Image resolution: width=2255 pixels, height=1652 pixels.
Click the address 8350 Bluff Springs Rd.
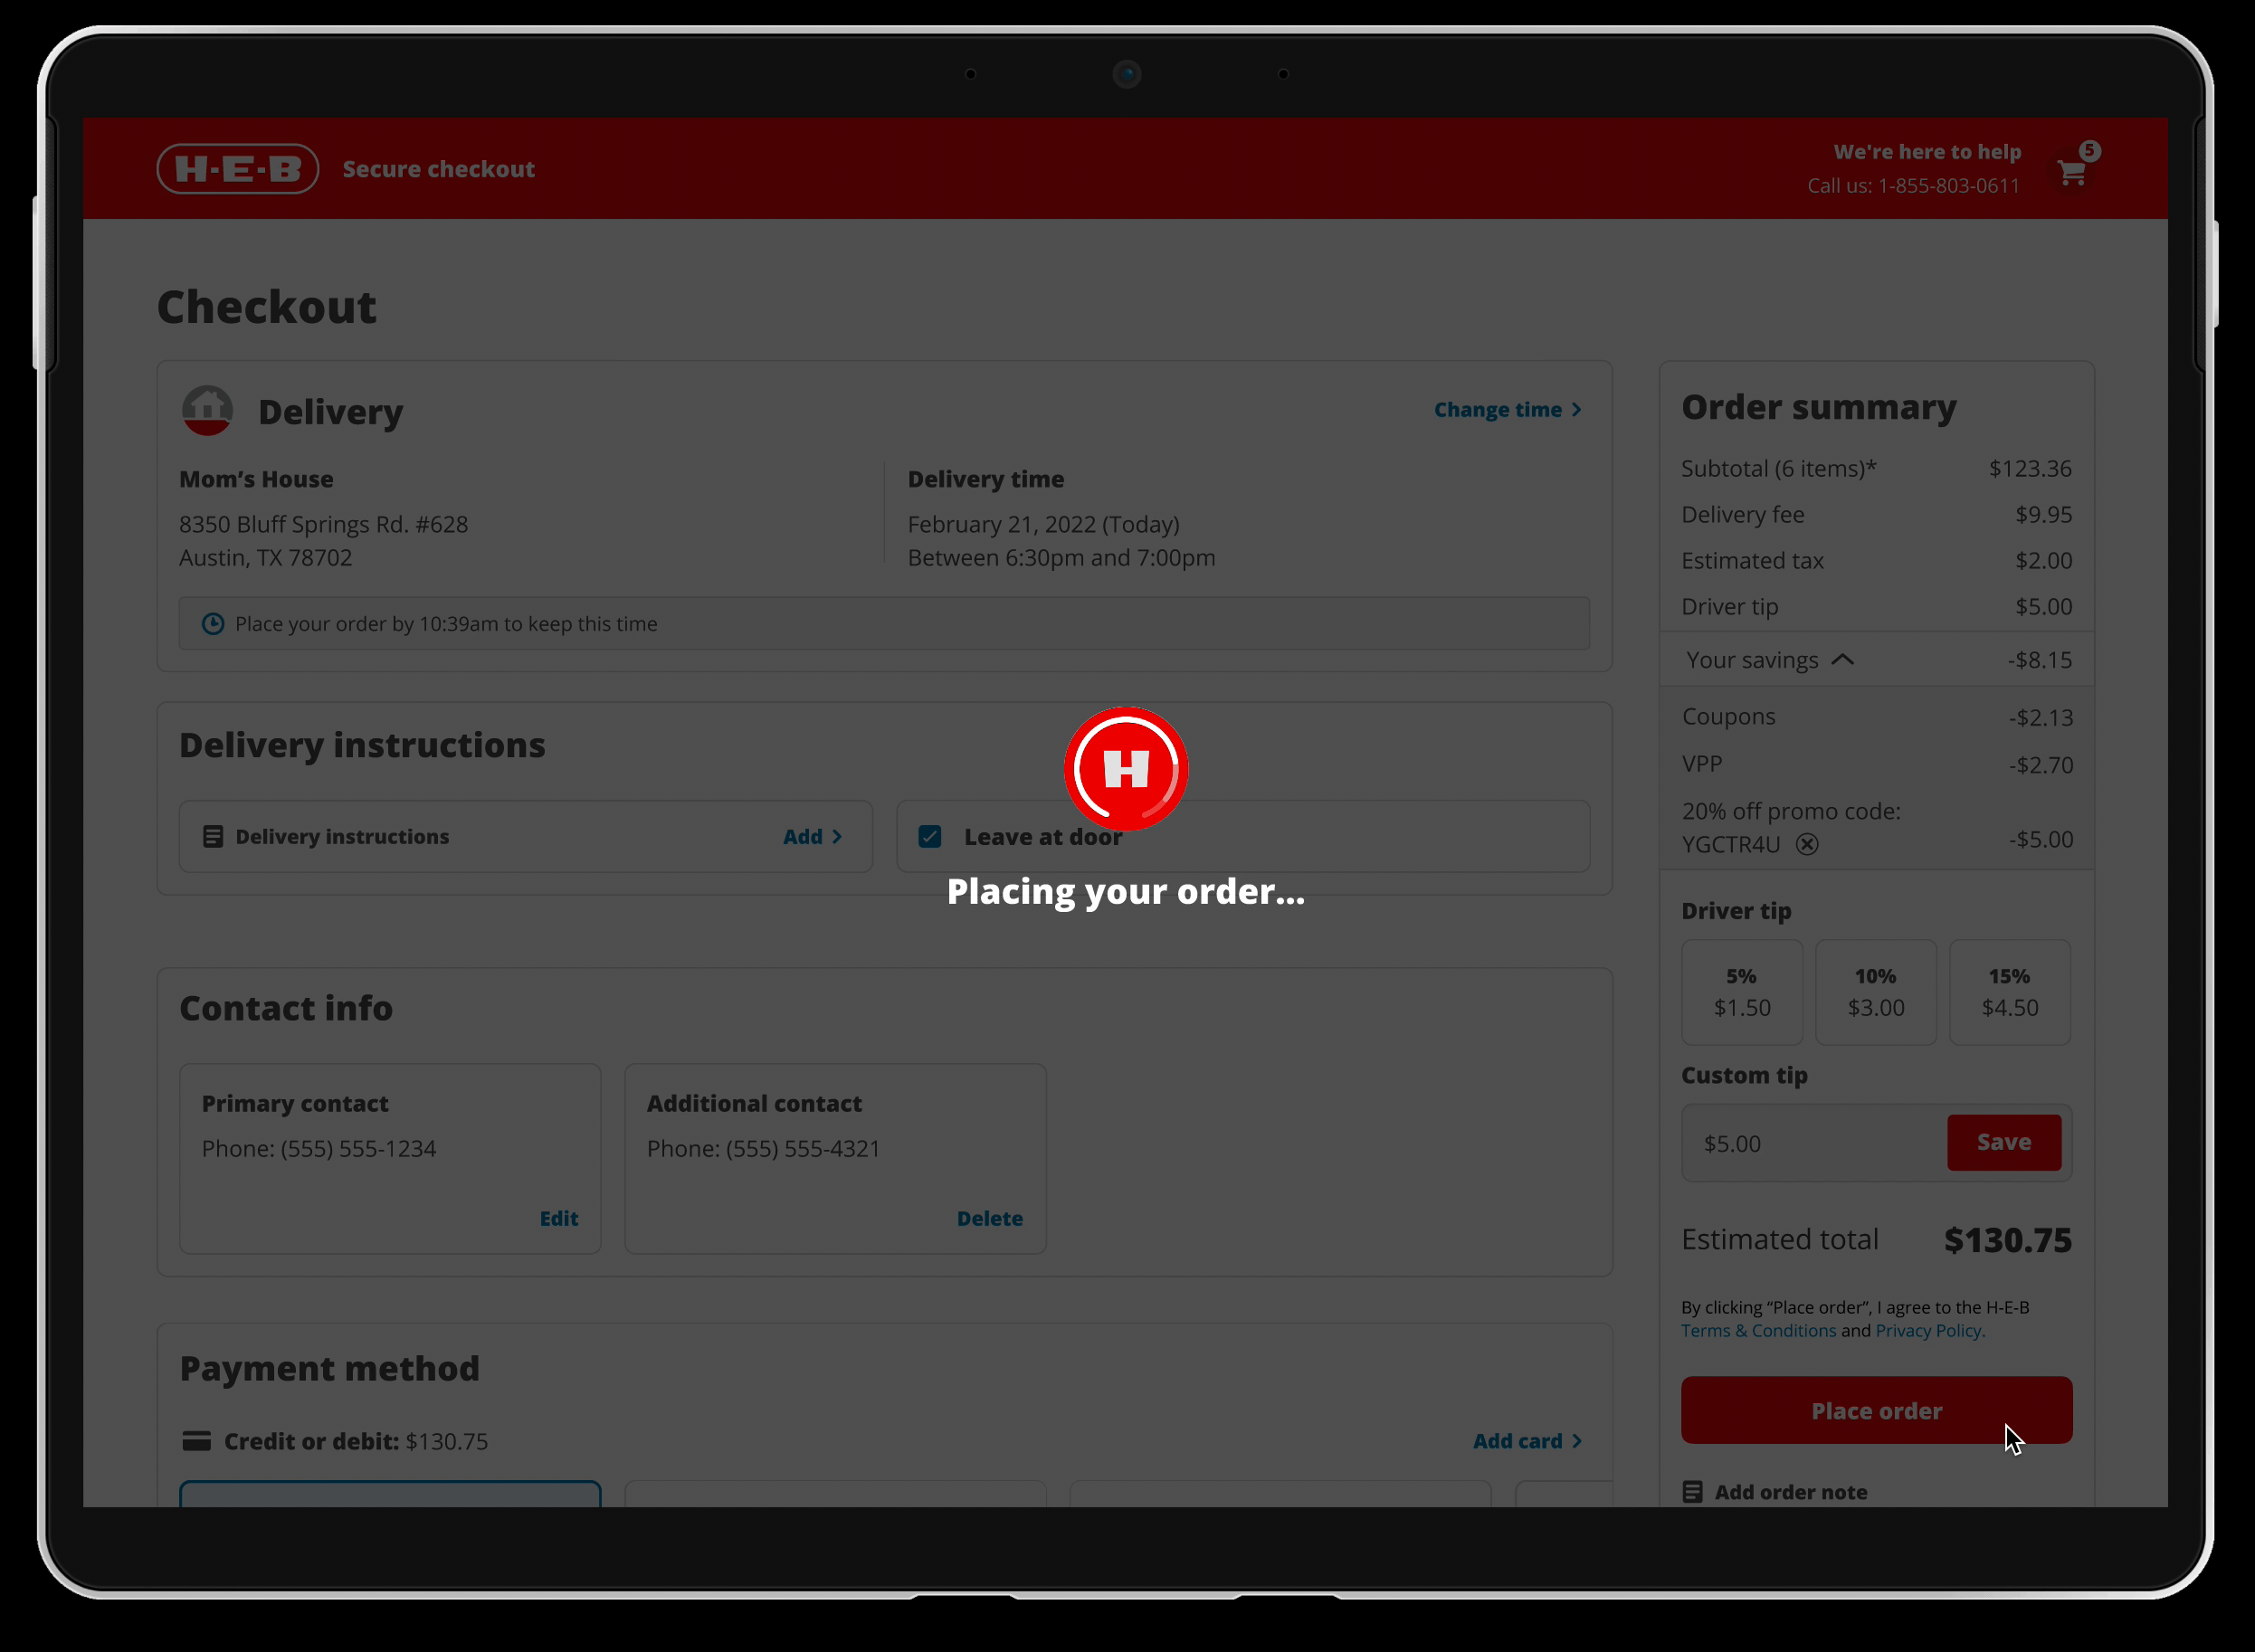click(323, 524)
